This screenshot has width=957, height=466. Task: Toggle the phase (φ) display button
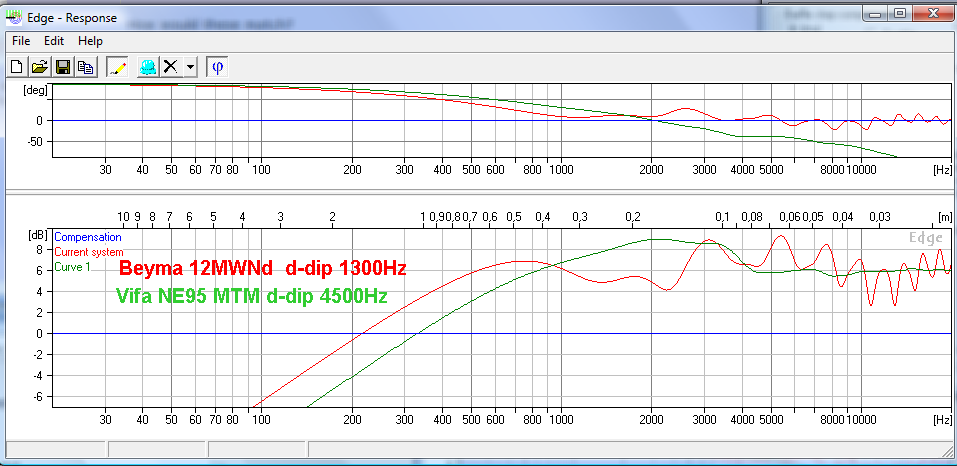(218, 66)
